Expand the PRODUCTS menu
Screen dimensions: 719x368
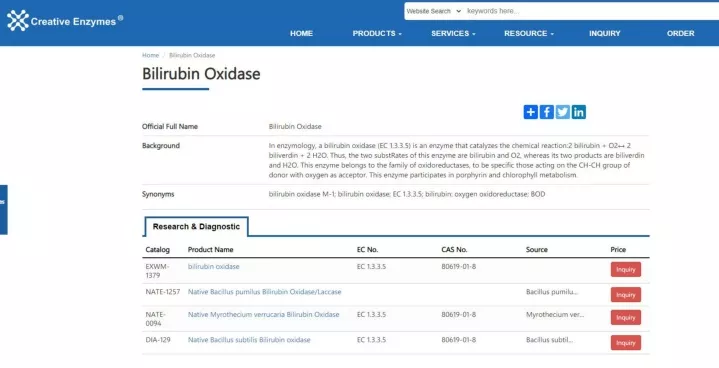click(x=377, y=33)
